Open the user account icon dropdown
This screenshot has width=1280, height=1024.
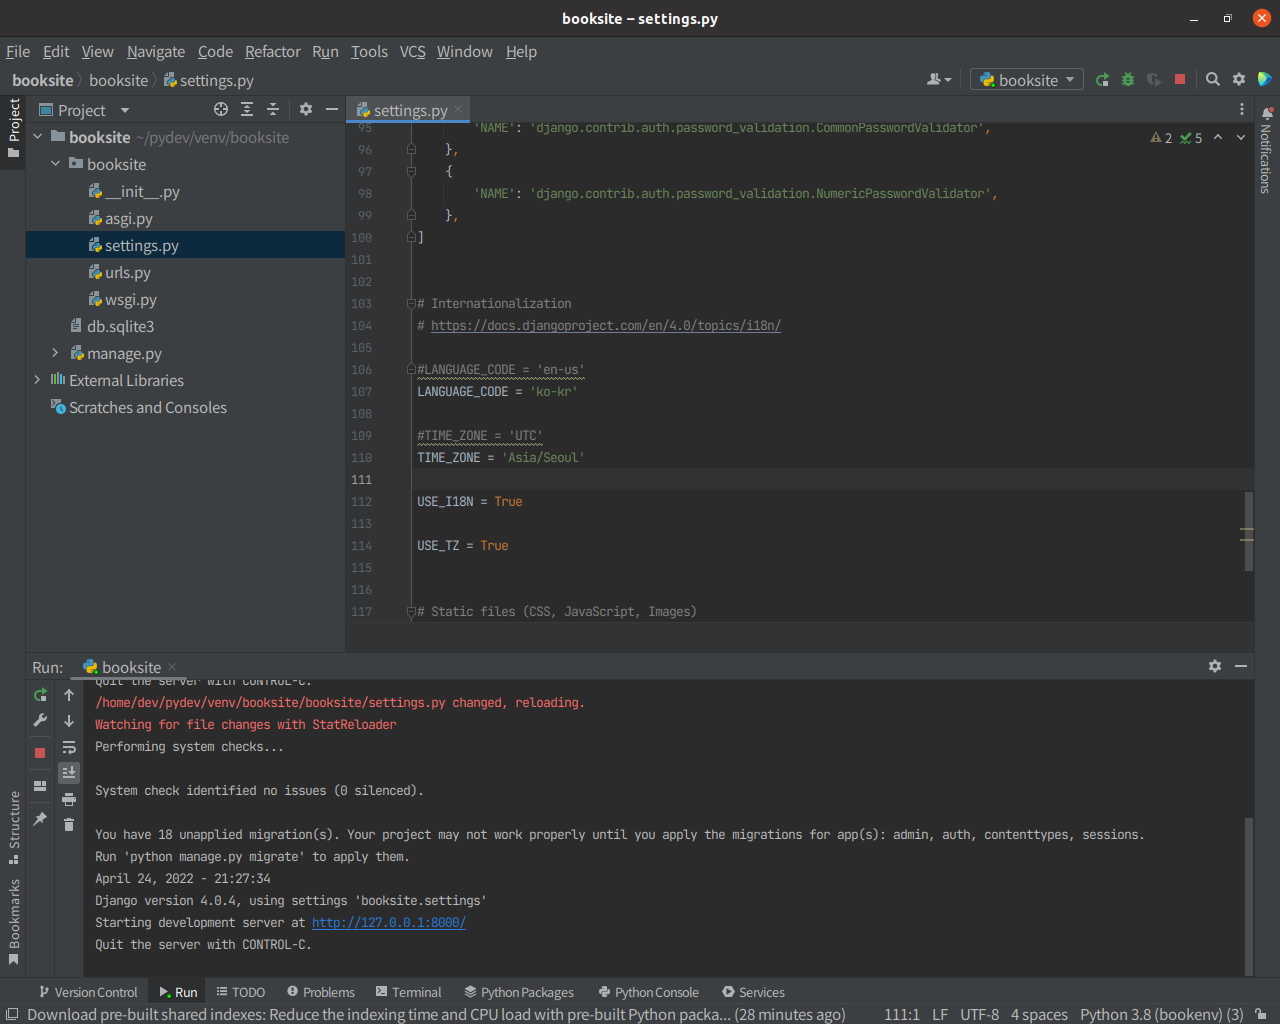point(939,79)
